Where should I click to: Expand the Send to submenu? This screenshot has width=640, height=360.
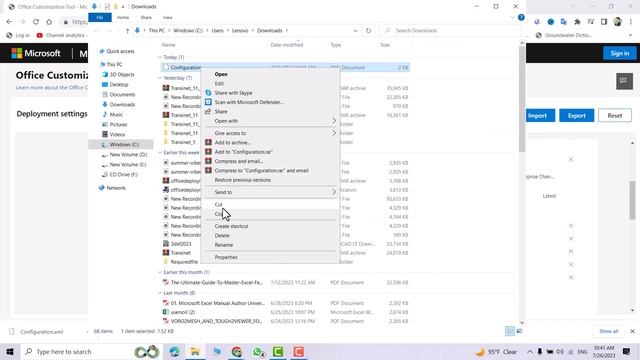pyautogui.click(x=270, y=192)
